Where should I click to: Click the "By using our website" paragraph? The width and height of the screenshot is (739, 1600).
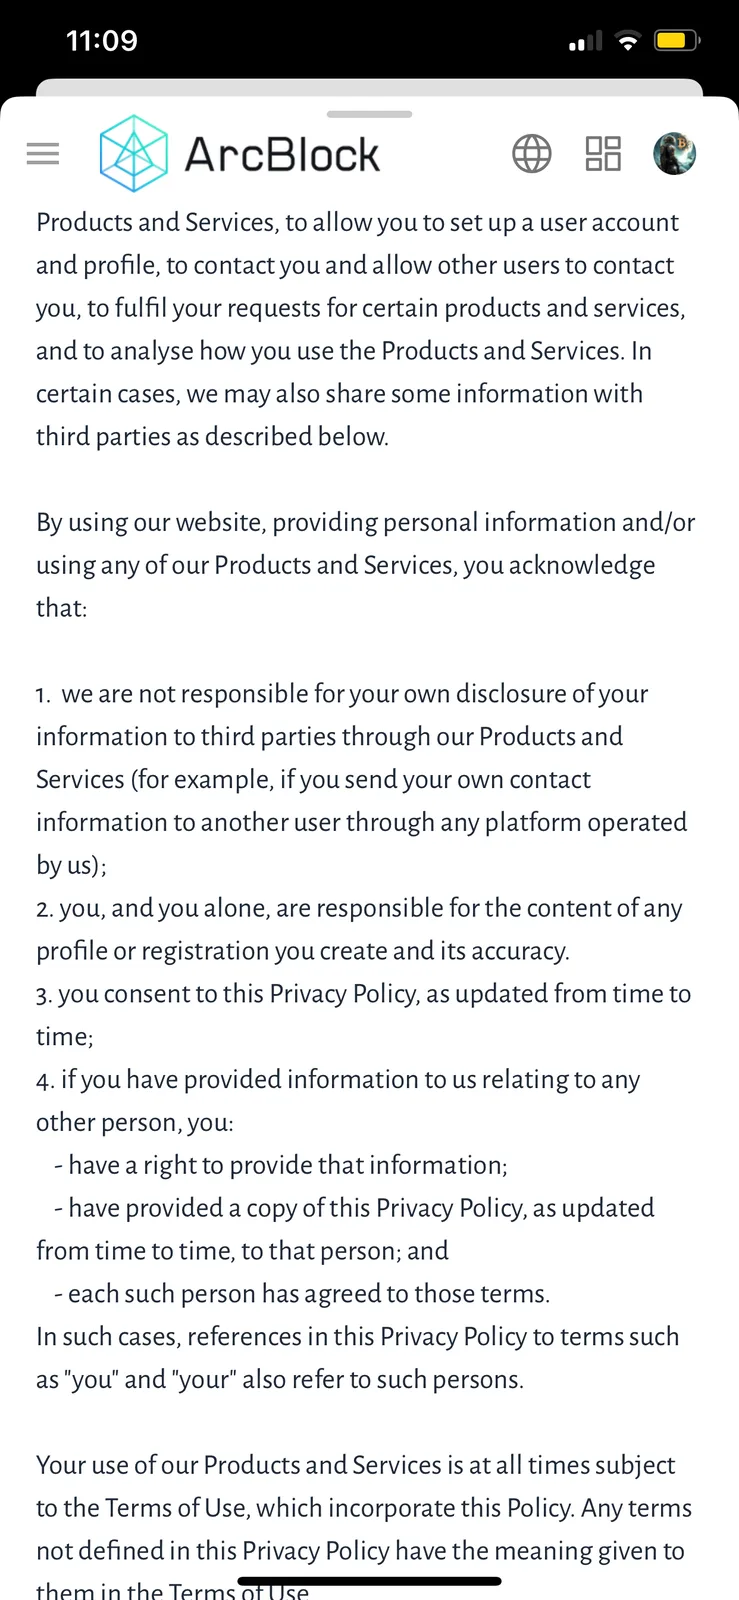tap(366, 565)
